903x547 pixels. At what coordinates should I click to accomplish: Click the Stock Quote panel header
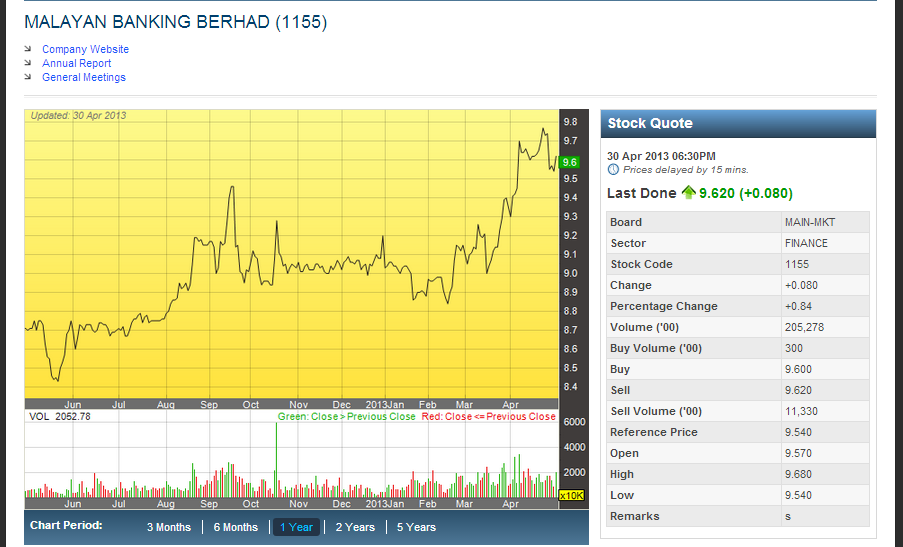pyautogui.click(x=738, y=124)
